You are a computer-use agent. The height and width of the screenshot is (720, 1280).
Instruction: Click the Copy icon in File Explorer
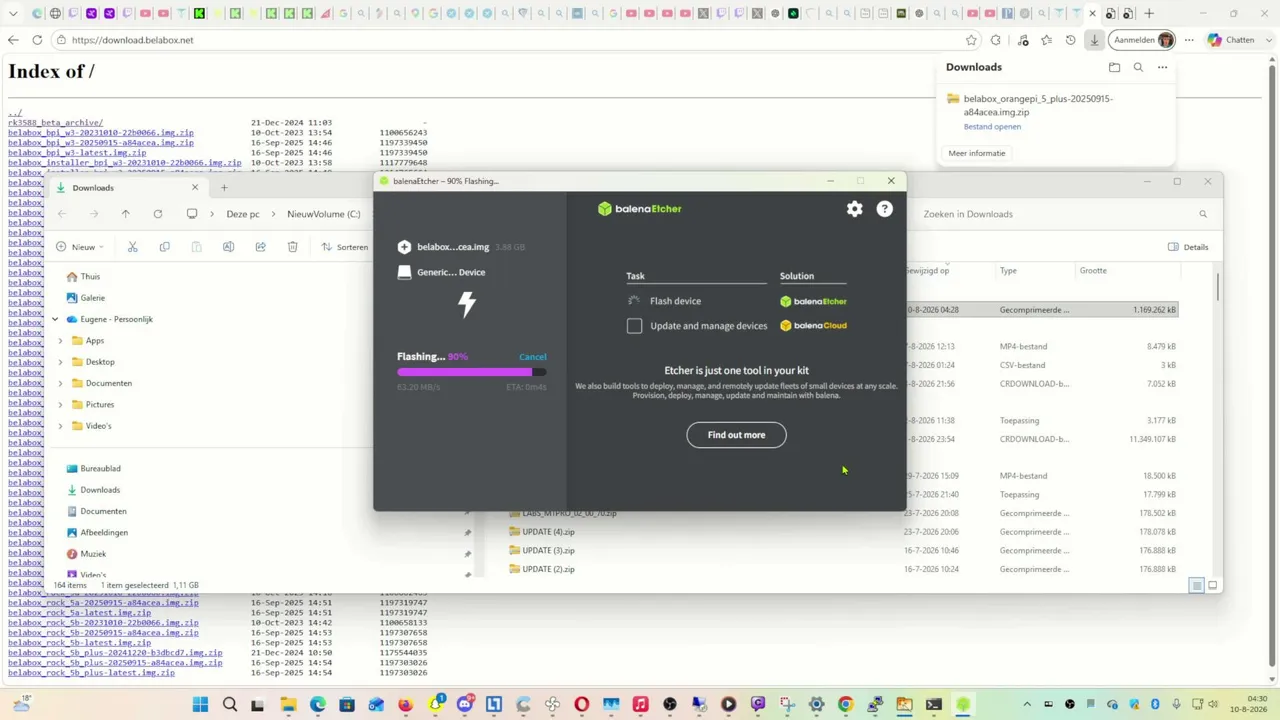coord(164,247)
